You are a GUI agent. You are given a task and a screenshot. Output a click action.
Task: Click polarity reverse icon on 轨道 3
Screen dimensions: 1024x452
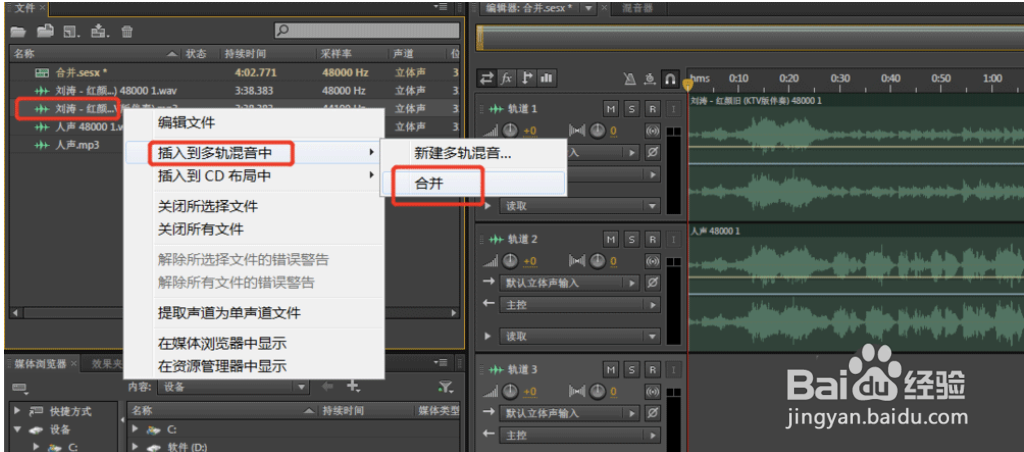652,413
